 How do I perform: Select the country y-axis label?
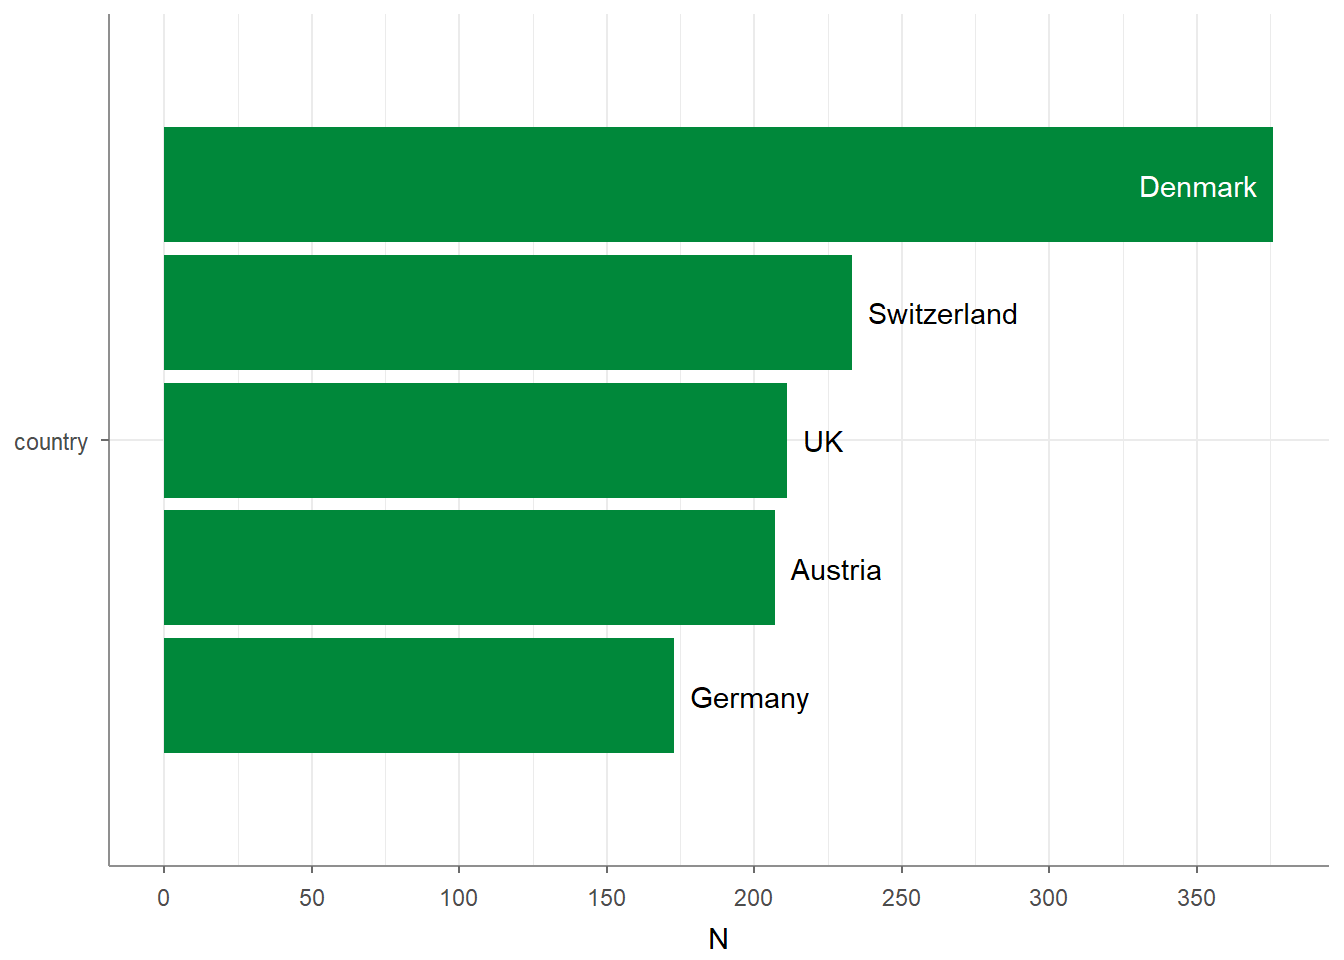(51, 442)
